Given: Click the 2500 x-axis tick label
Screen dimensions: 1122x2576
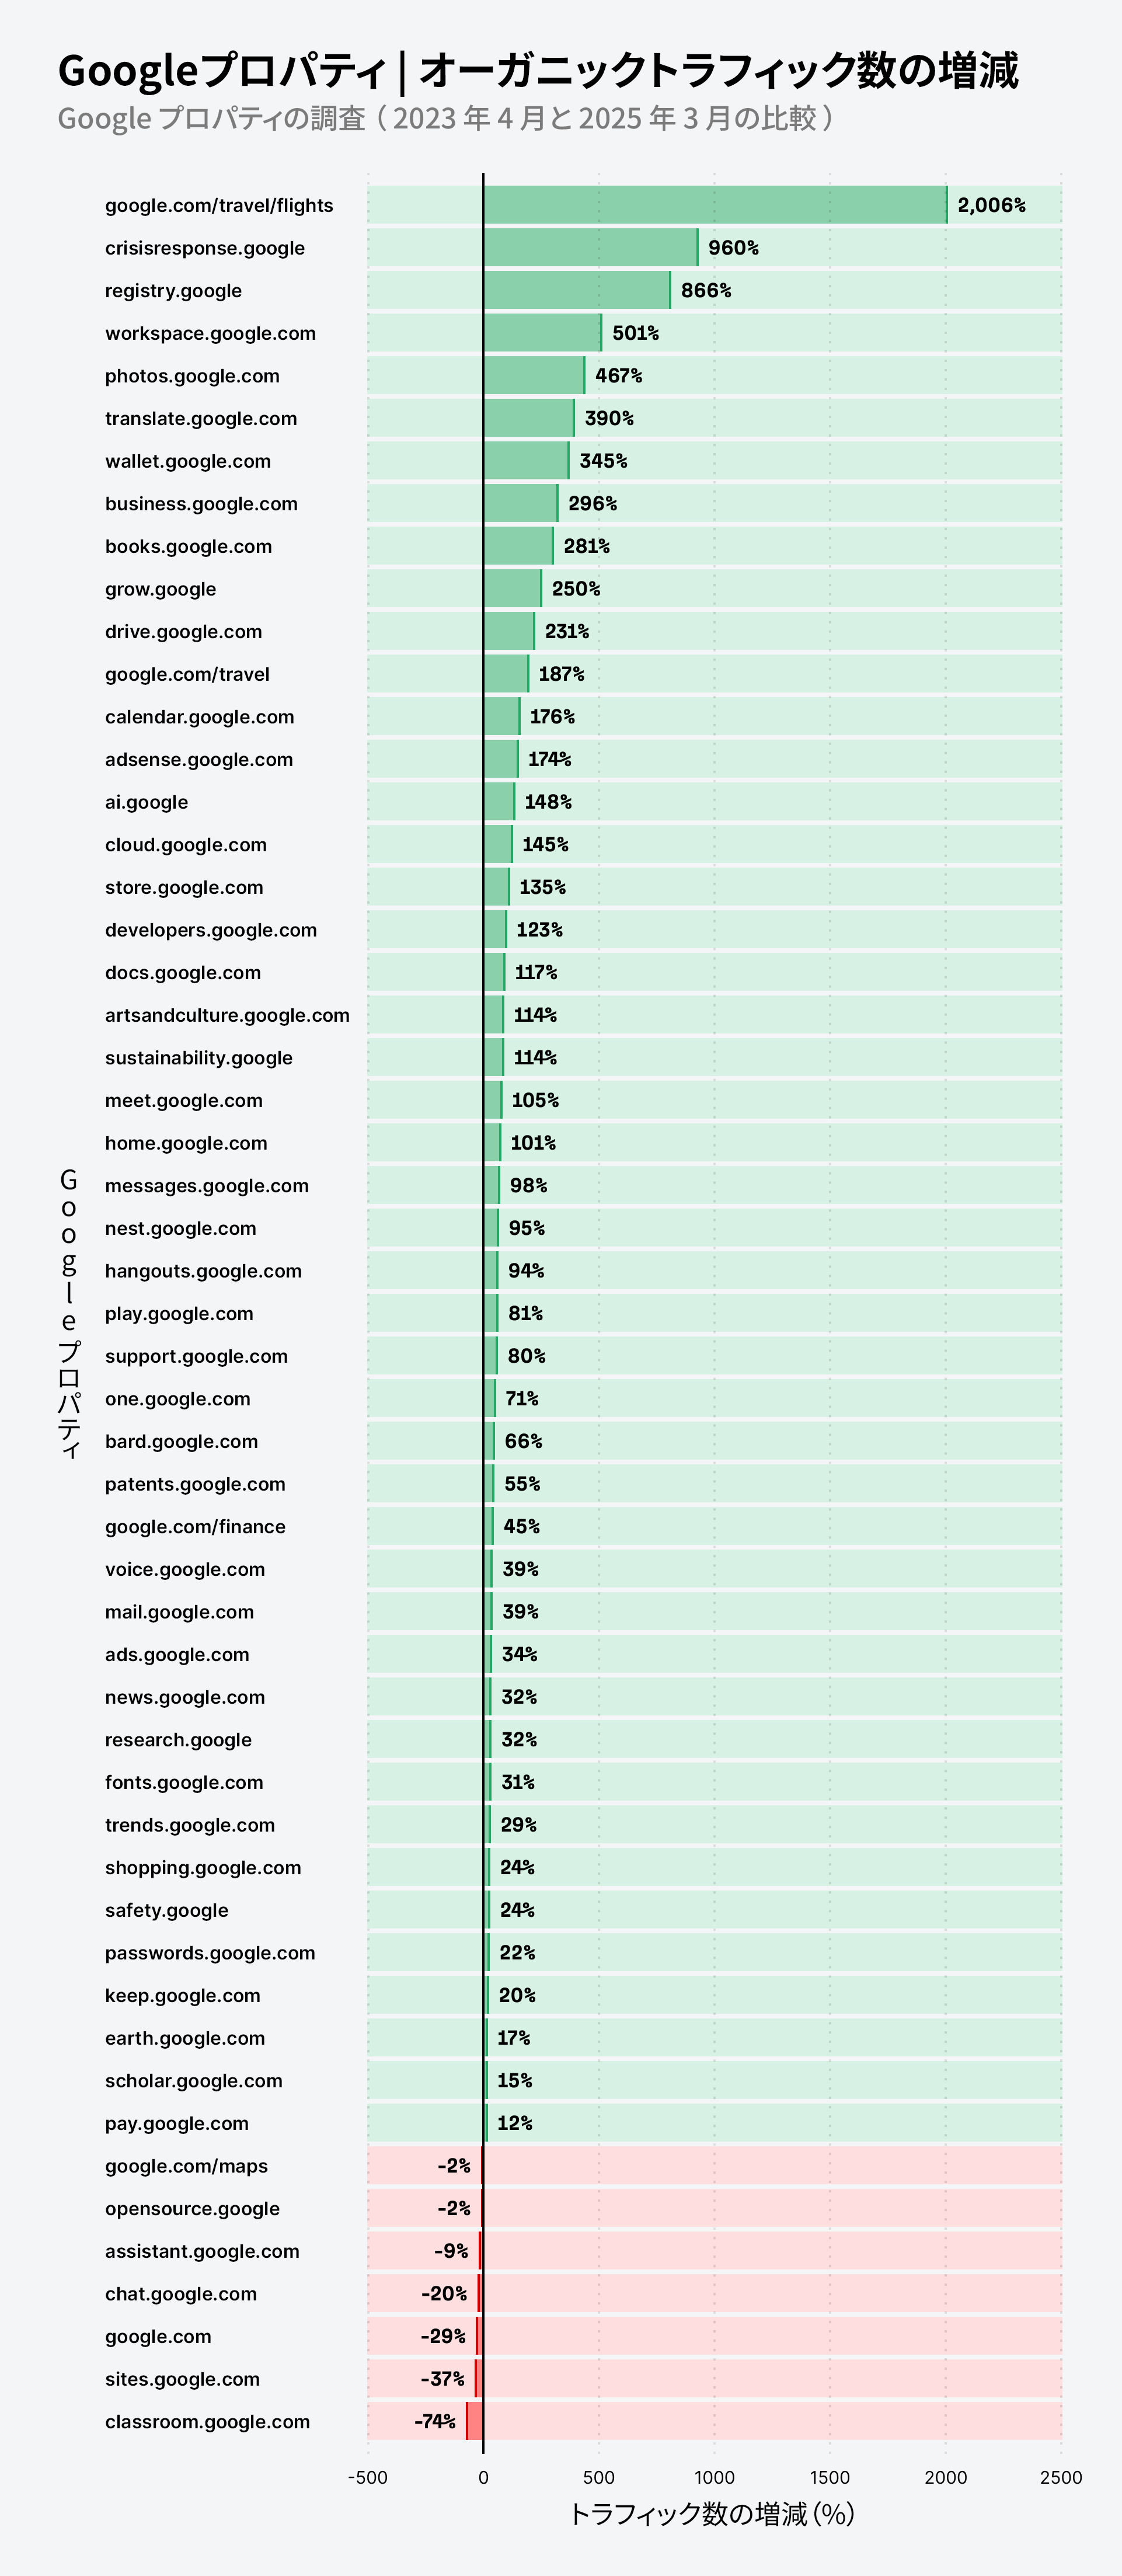Looking at the screenshot, I should (x=1060, y=2477).
